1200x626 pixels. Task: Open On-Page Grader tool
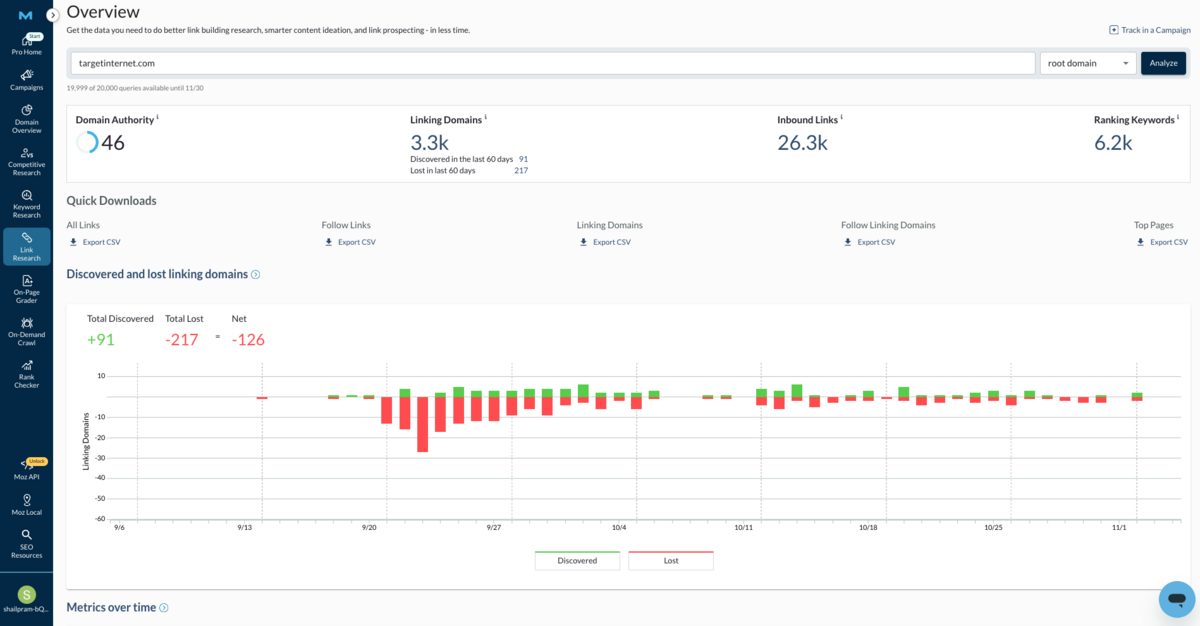pos(26,289)
